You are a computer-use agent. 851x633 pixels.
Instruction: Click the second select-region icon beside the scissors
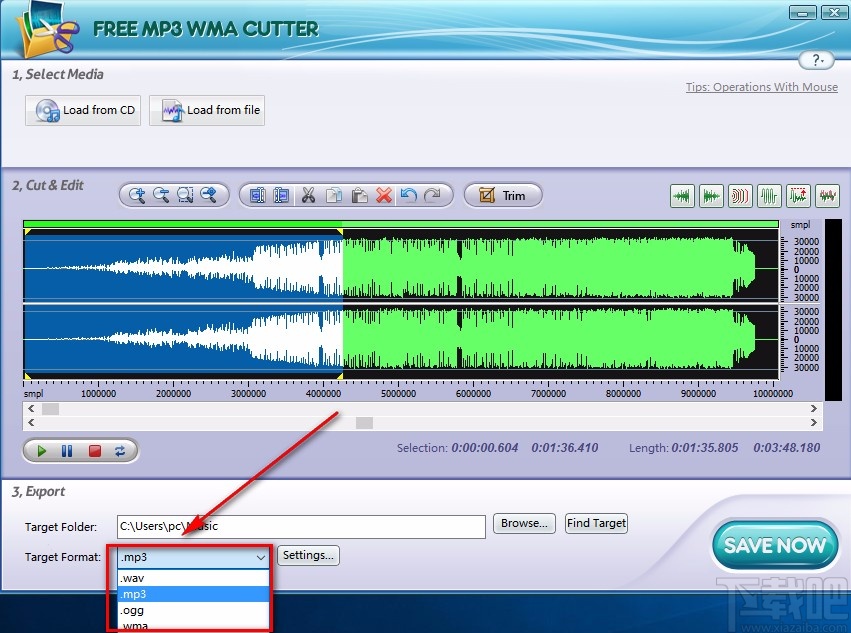point(282,195)
